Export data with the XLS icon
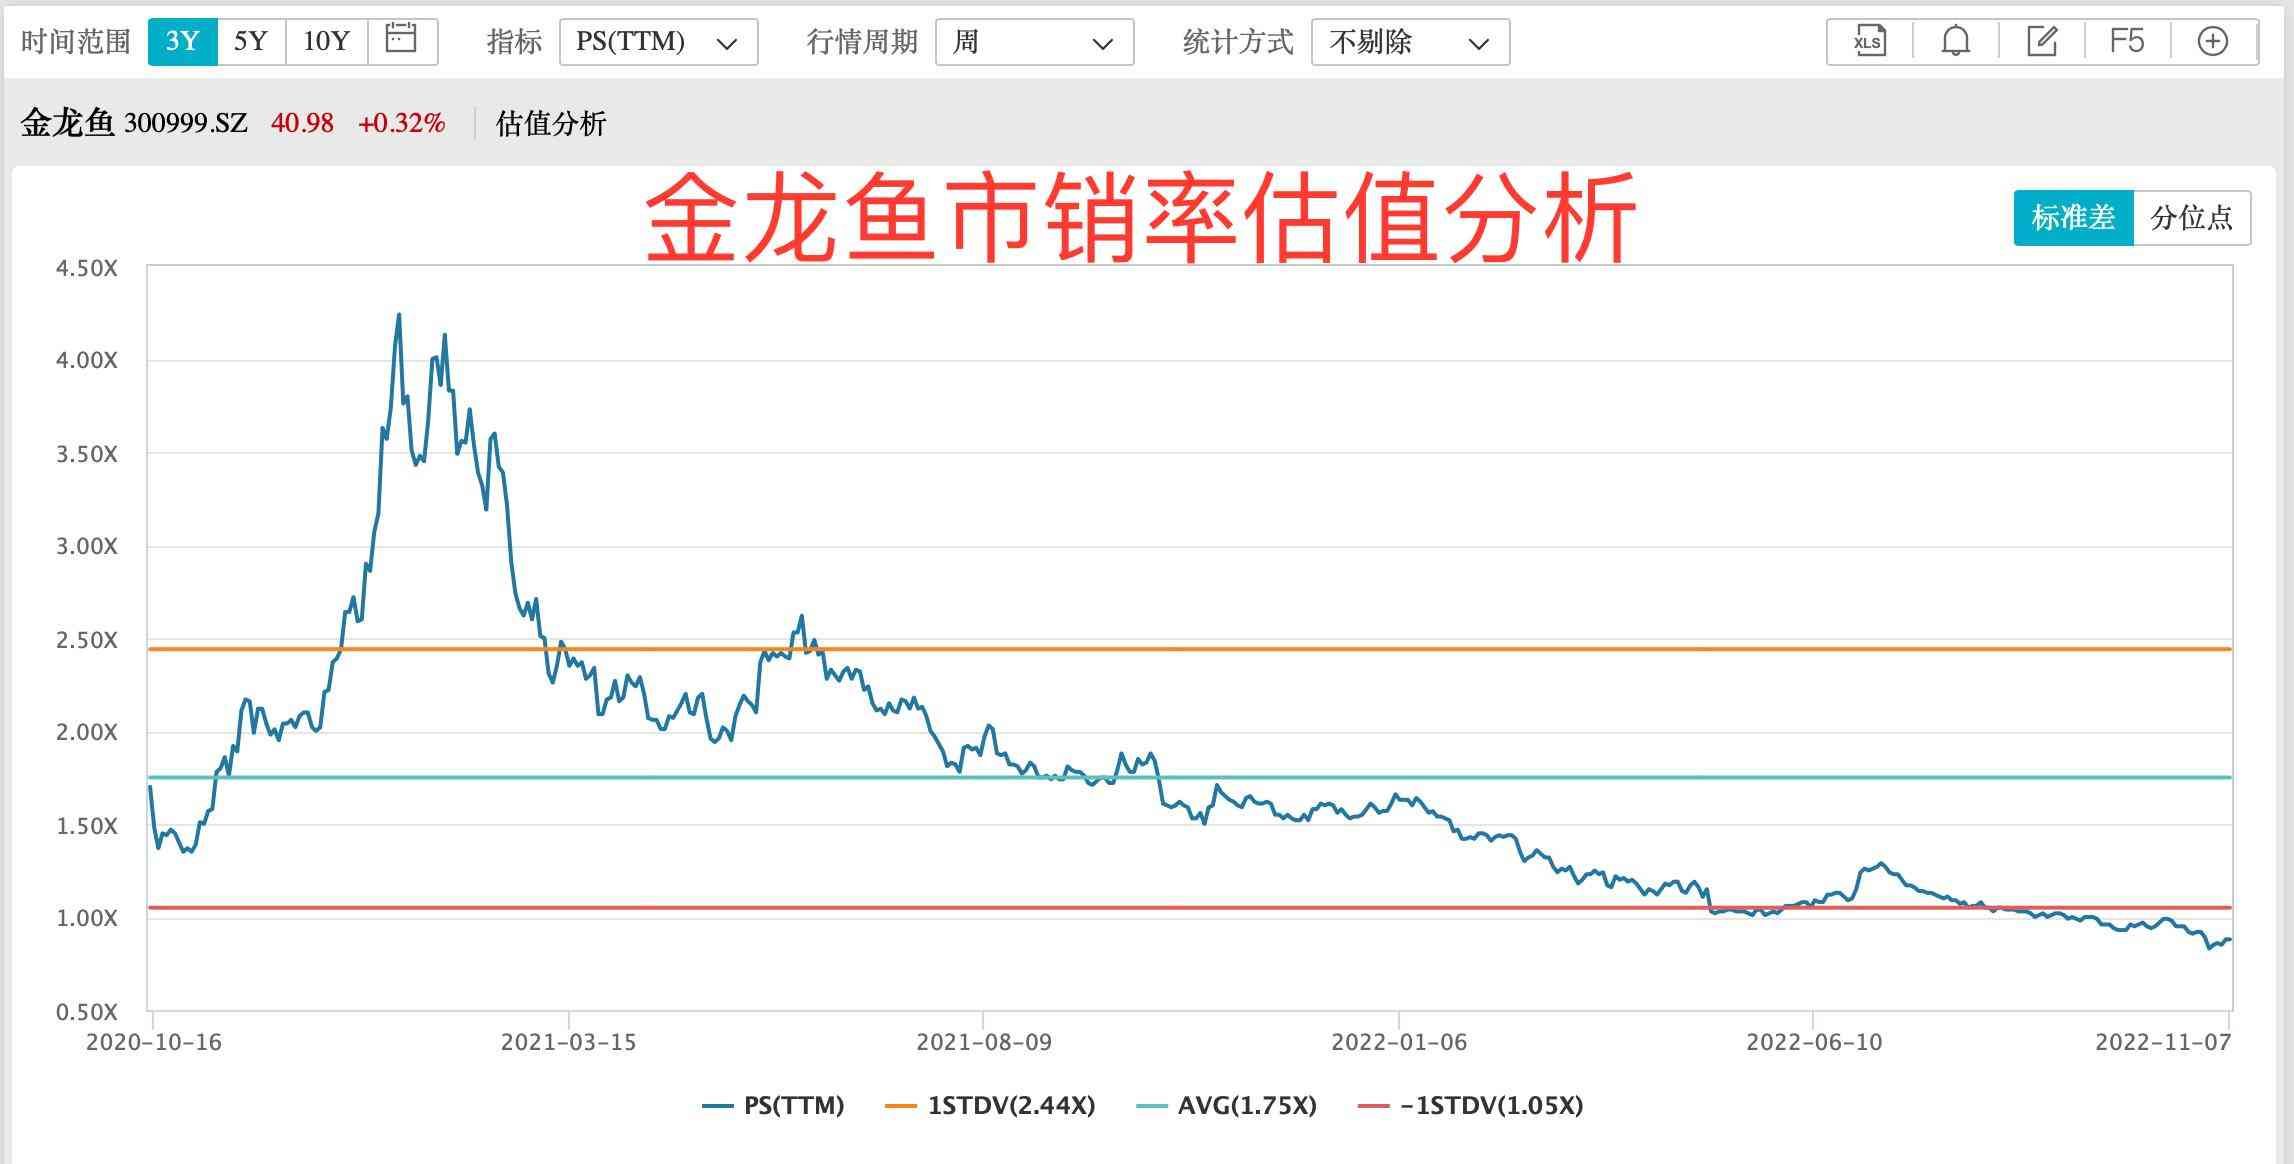 [x=1869, y=42]
